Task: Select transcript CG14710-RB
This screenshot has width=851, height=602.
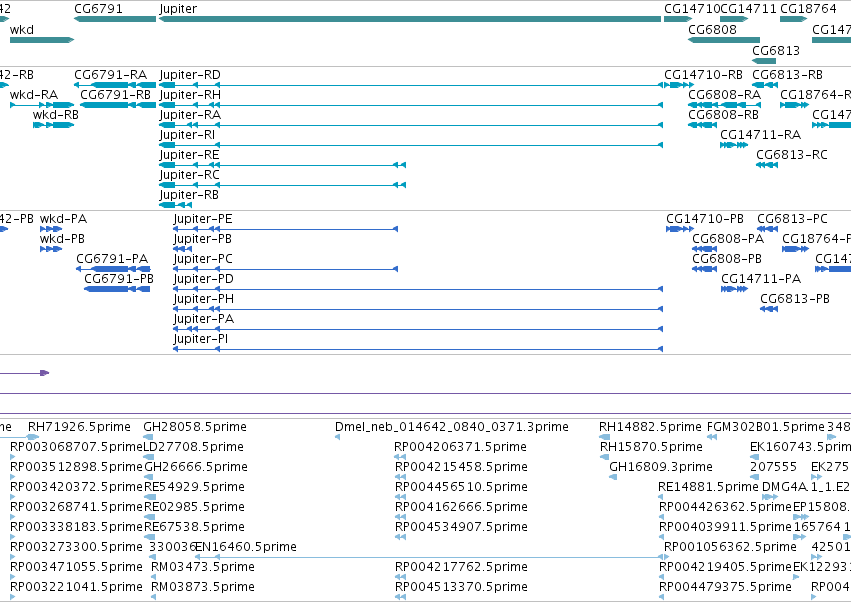Action: 679,85
